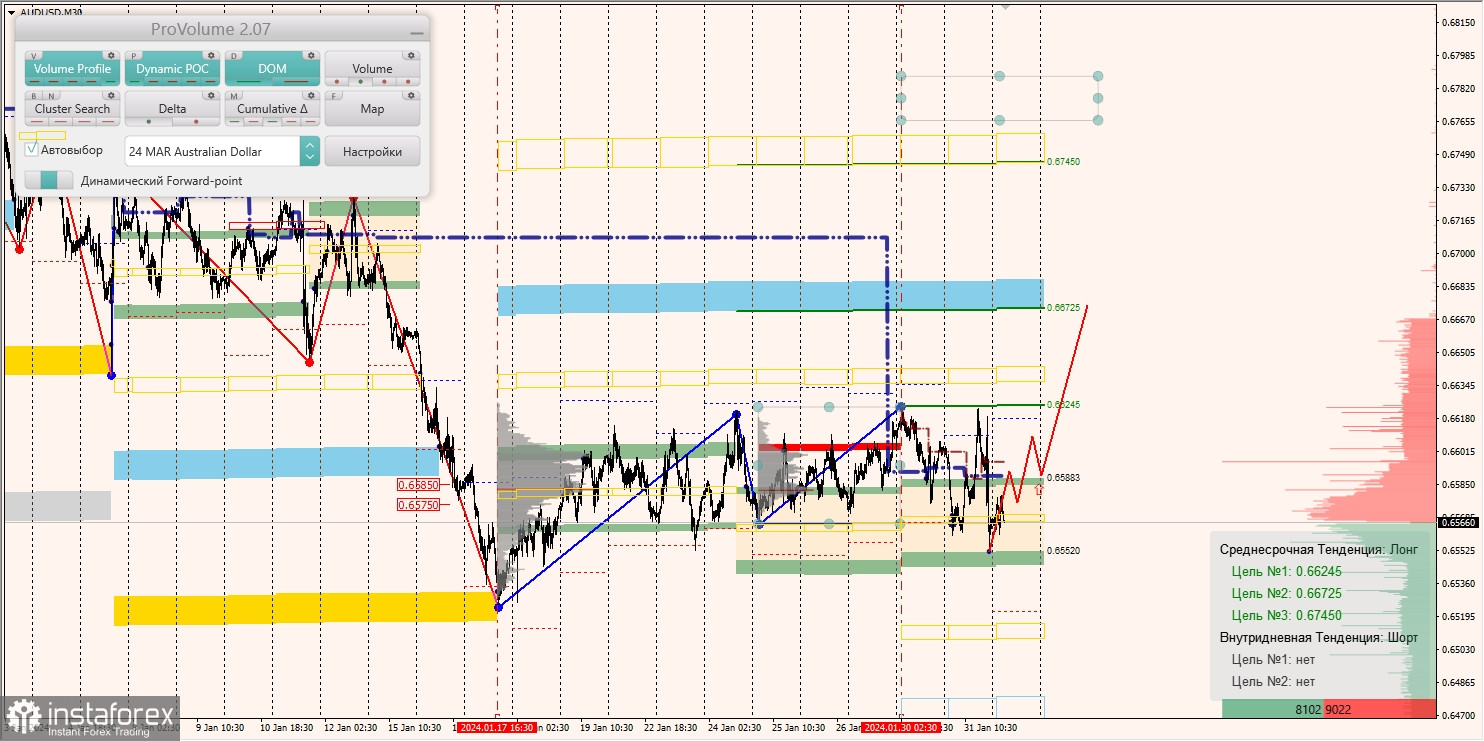Click the V hotkey tag on Volume Profile

(x=35, y=55)
